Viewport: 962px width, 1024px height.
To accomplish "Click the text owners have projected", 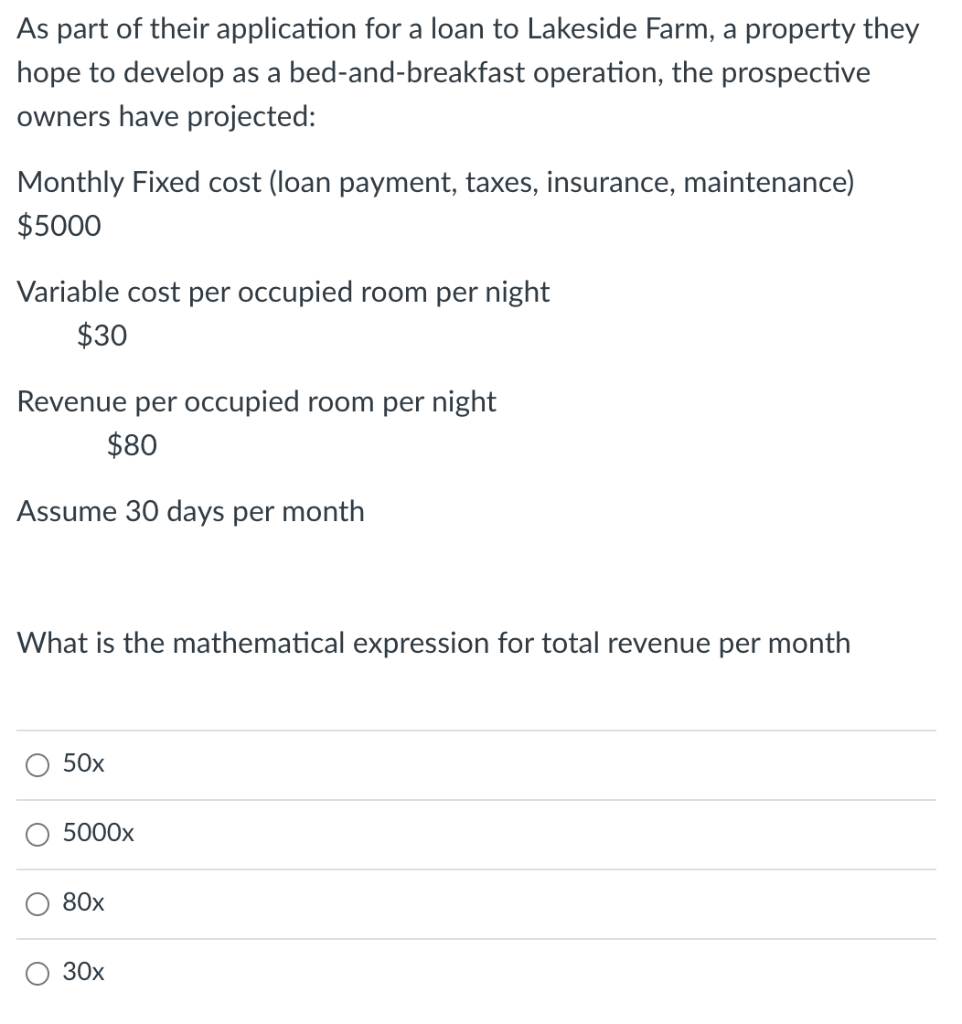I will tap(167, 116).
